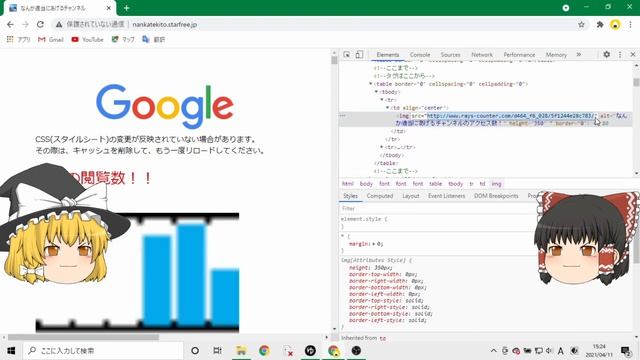Close the current browser tab
640x360 pixels.
click(109, 8)
